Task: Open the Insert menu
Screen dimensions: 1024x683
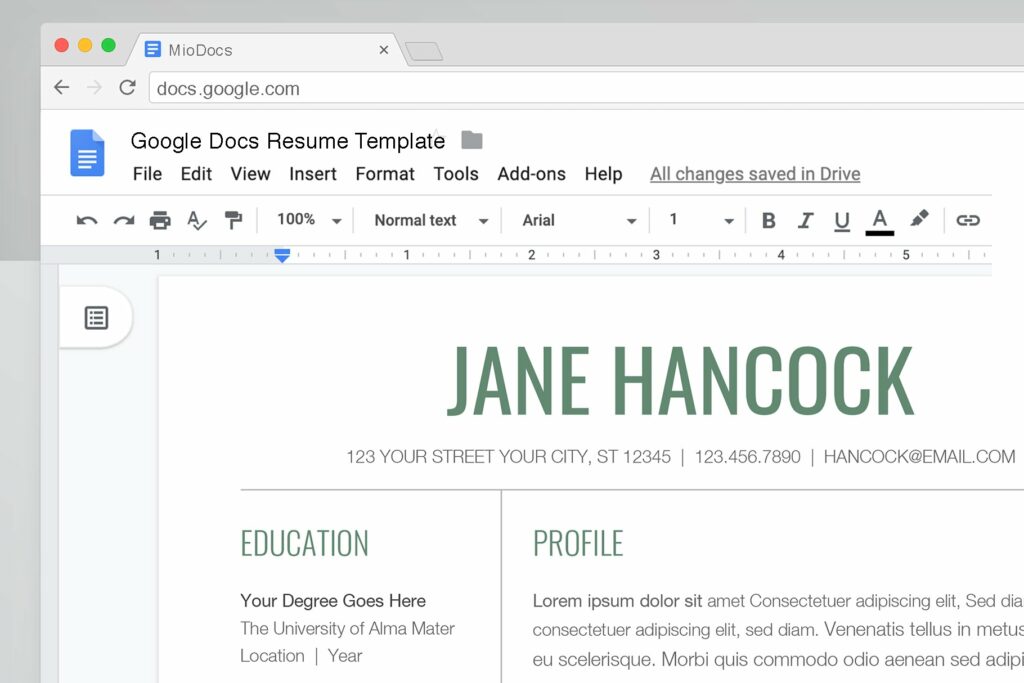Action: pyautogui.click(x=313, y=174)
